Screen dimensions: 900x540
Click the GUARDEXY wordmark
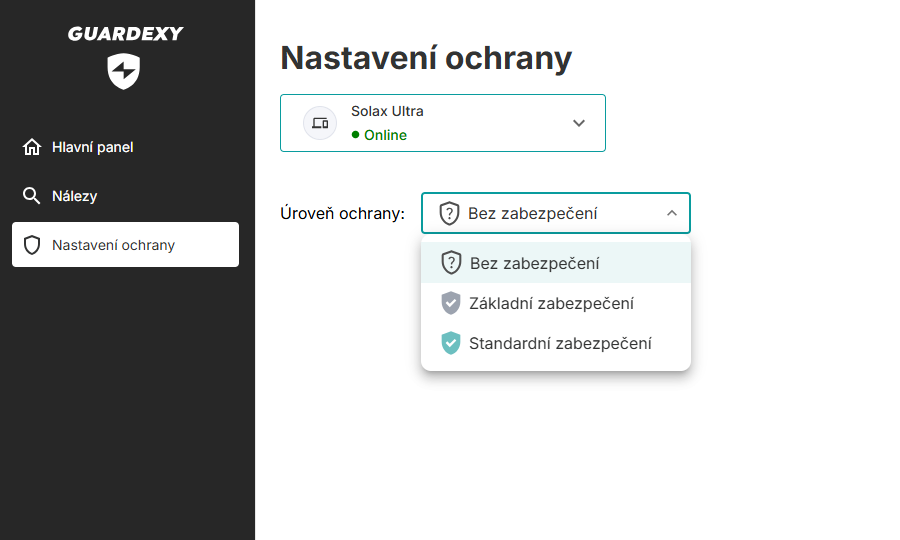click(126, 34)
